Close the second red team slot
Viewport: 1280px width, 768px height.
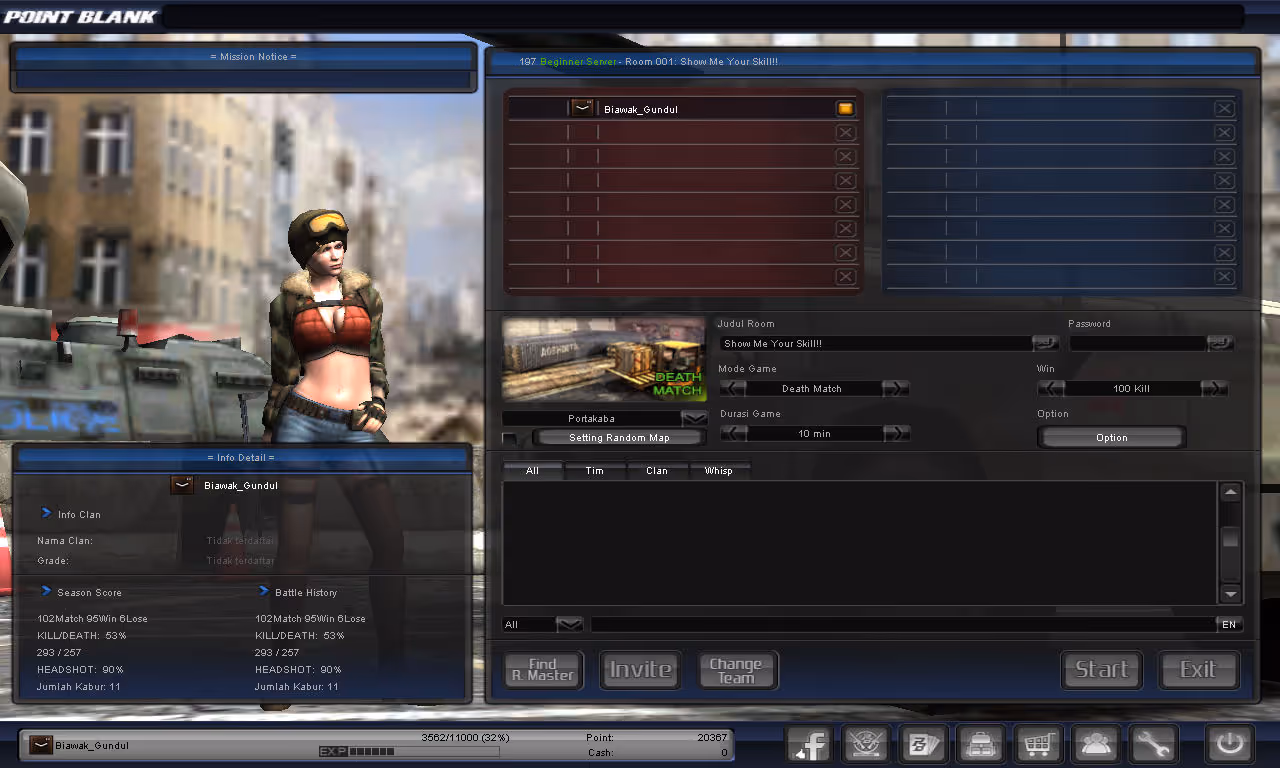[x=845, y=132]
